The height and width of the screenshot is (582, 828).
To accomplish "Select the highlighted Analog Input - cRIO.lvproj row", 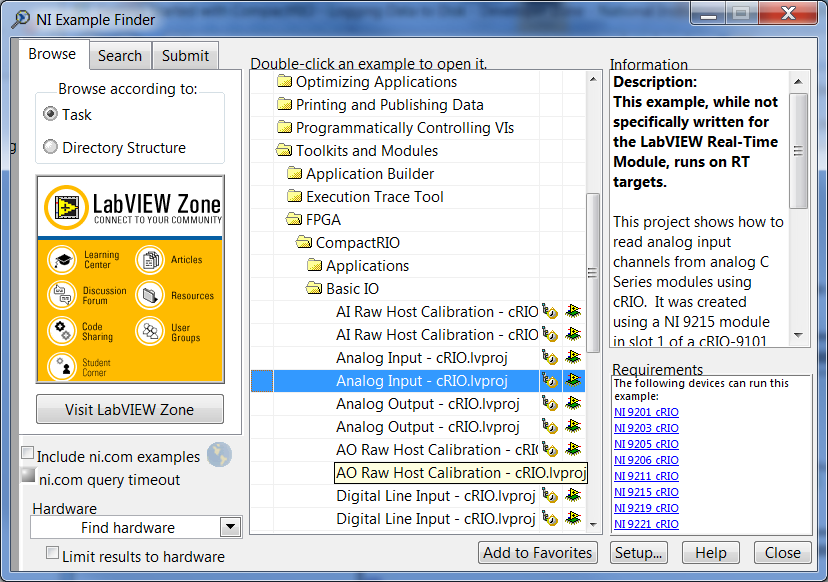I will [418, 381].
